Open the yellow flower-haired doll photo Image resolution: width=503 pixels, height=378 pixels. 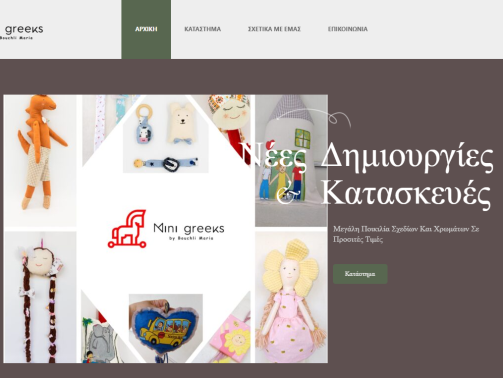click(x=291, y=297)
